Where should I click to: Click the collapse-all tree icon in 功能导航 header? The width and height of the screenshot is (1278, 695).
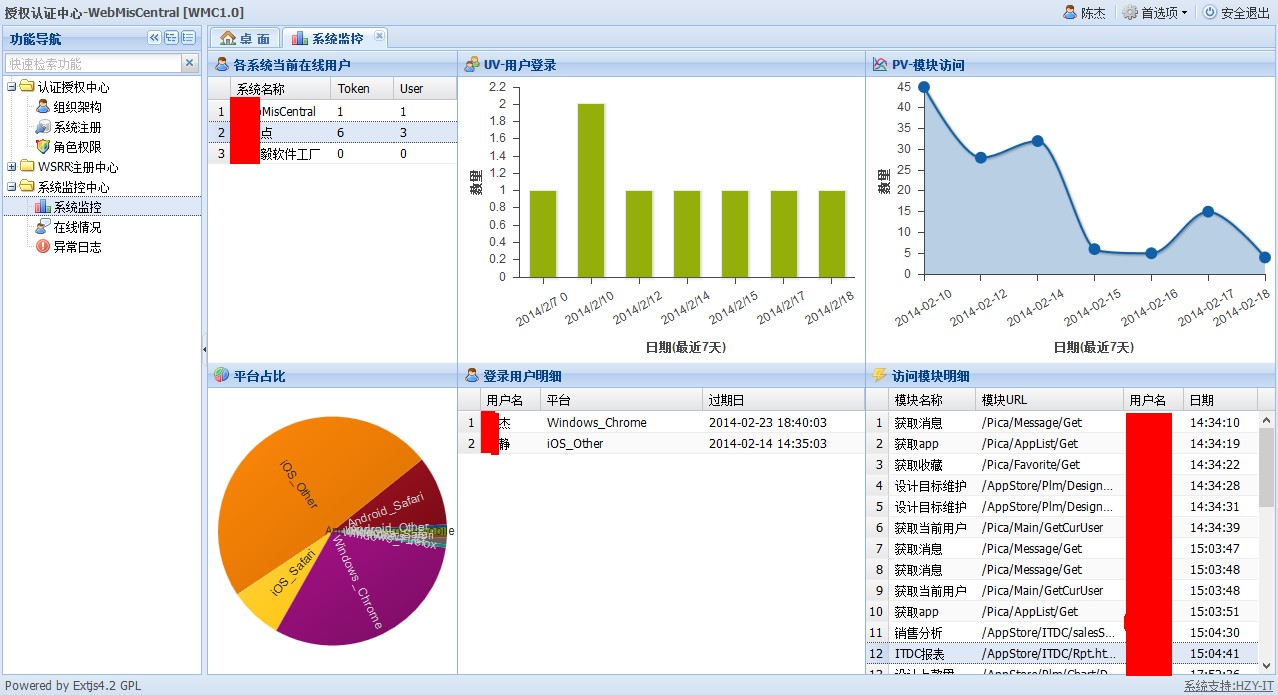188,38
